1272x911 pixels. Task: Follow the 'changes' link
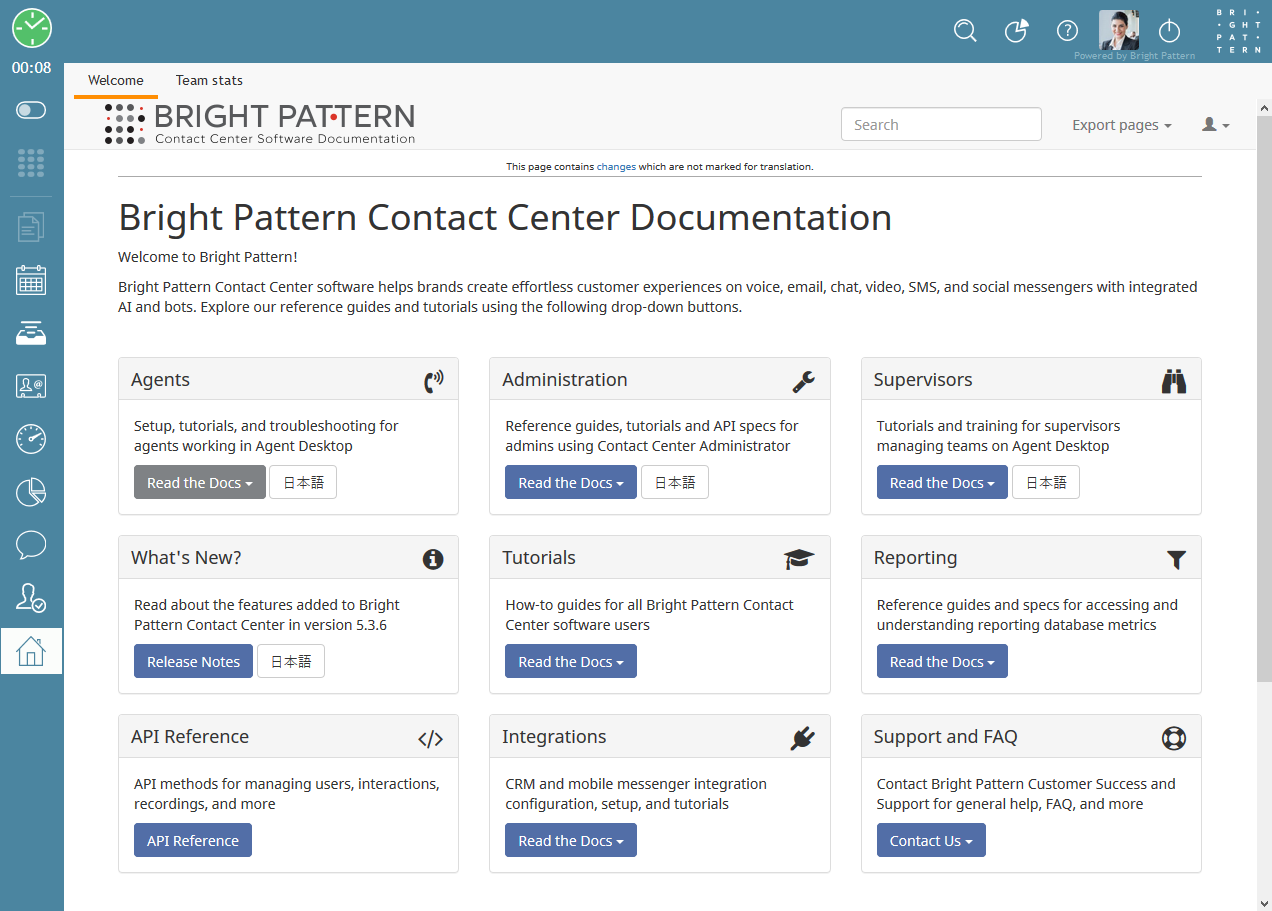point(616,167)
